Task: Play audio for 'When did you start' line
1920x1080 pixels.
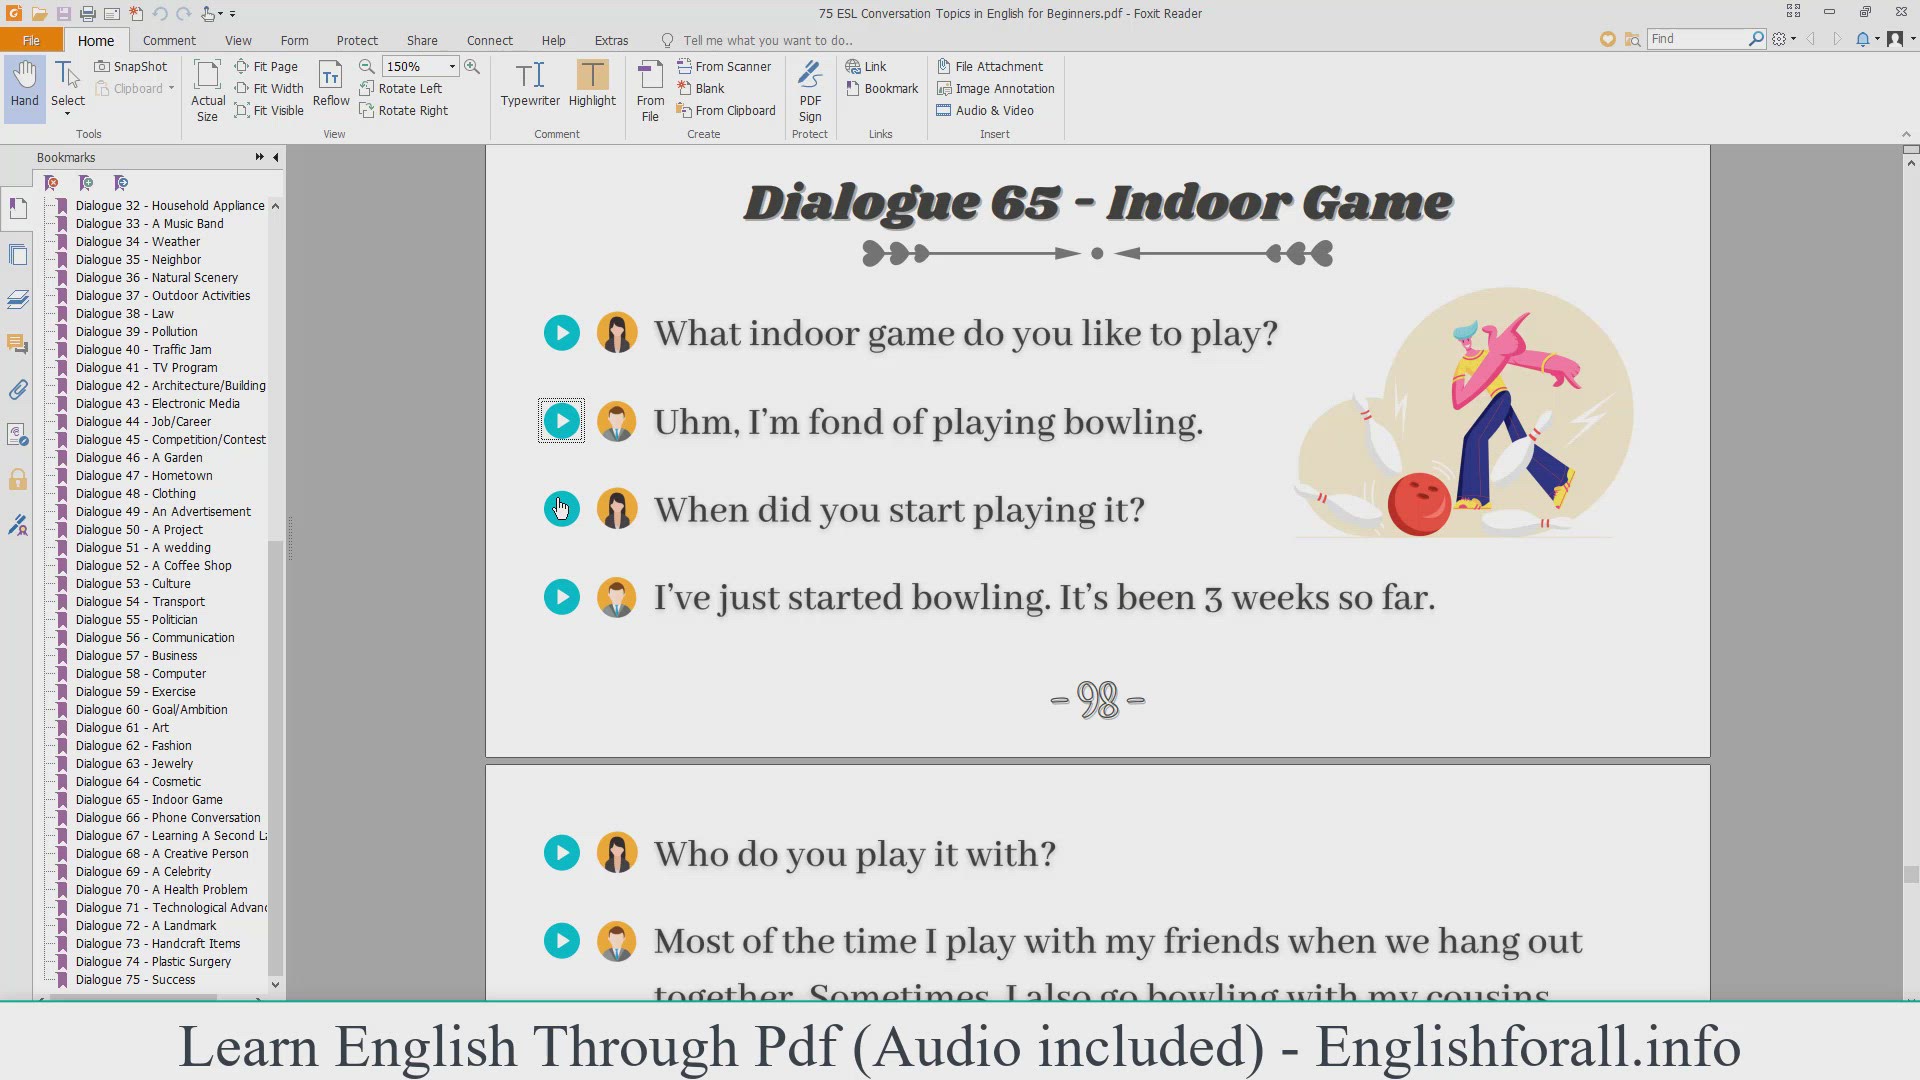Action: [x=562, y=509]
